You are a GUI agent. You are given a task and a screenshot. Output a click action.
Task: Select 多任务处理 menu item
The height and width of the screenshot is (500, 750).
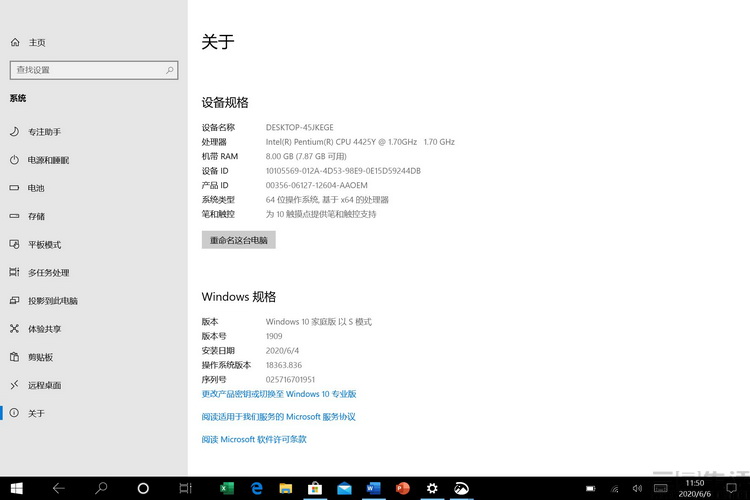[48, 273]
